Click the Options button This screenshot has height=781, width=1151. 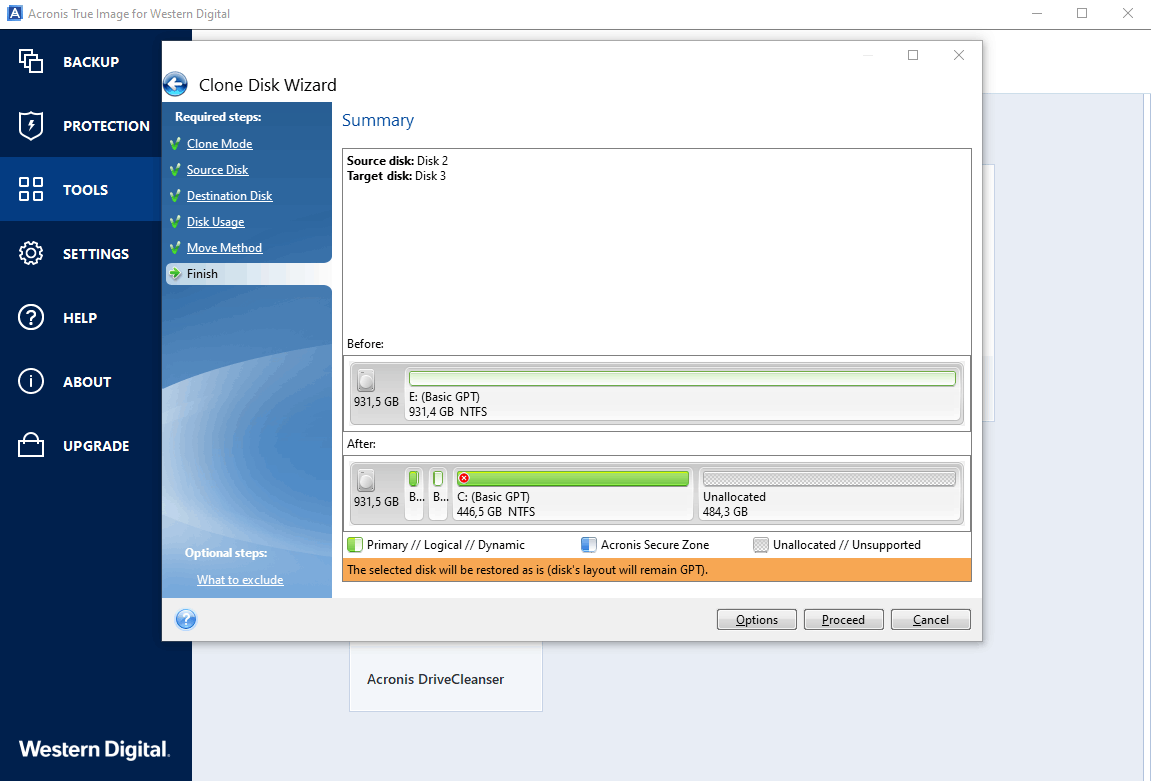757,620
